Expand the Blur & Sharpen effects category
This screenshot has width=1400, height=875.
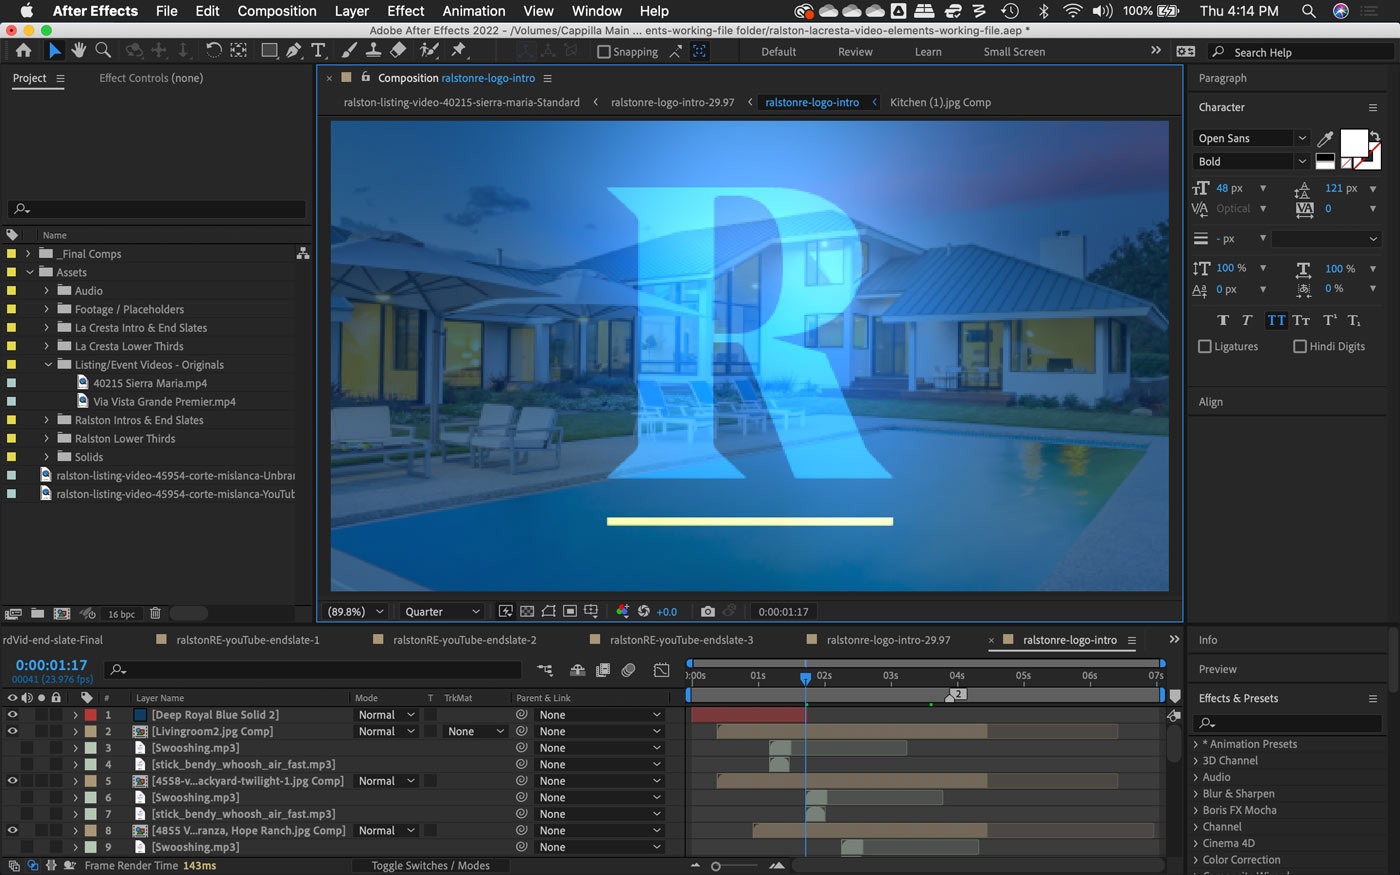coord(1196,793)
